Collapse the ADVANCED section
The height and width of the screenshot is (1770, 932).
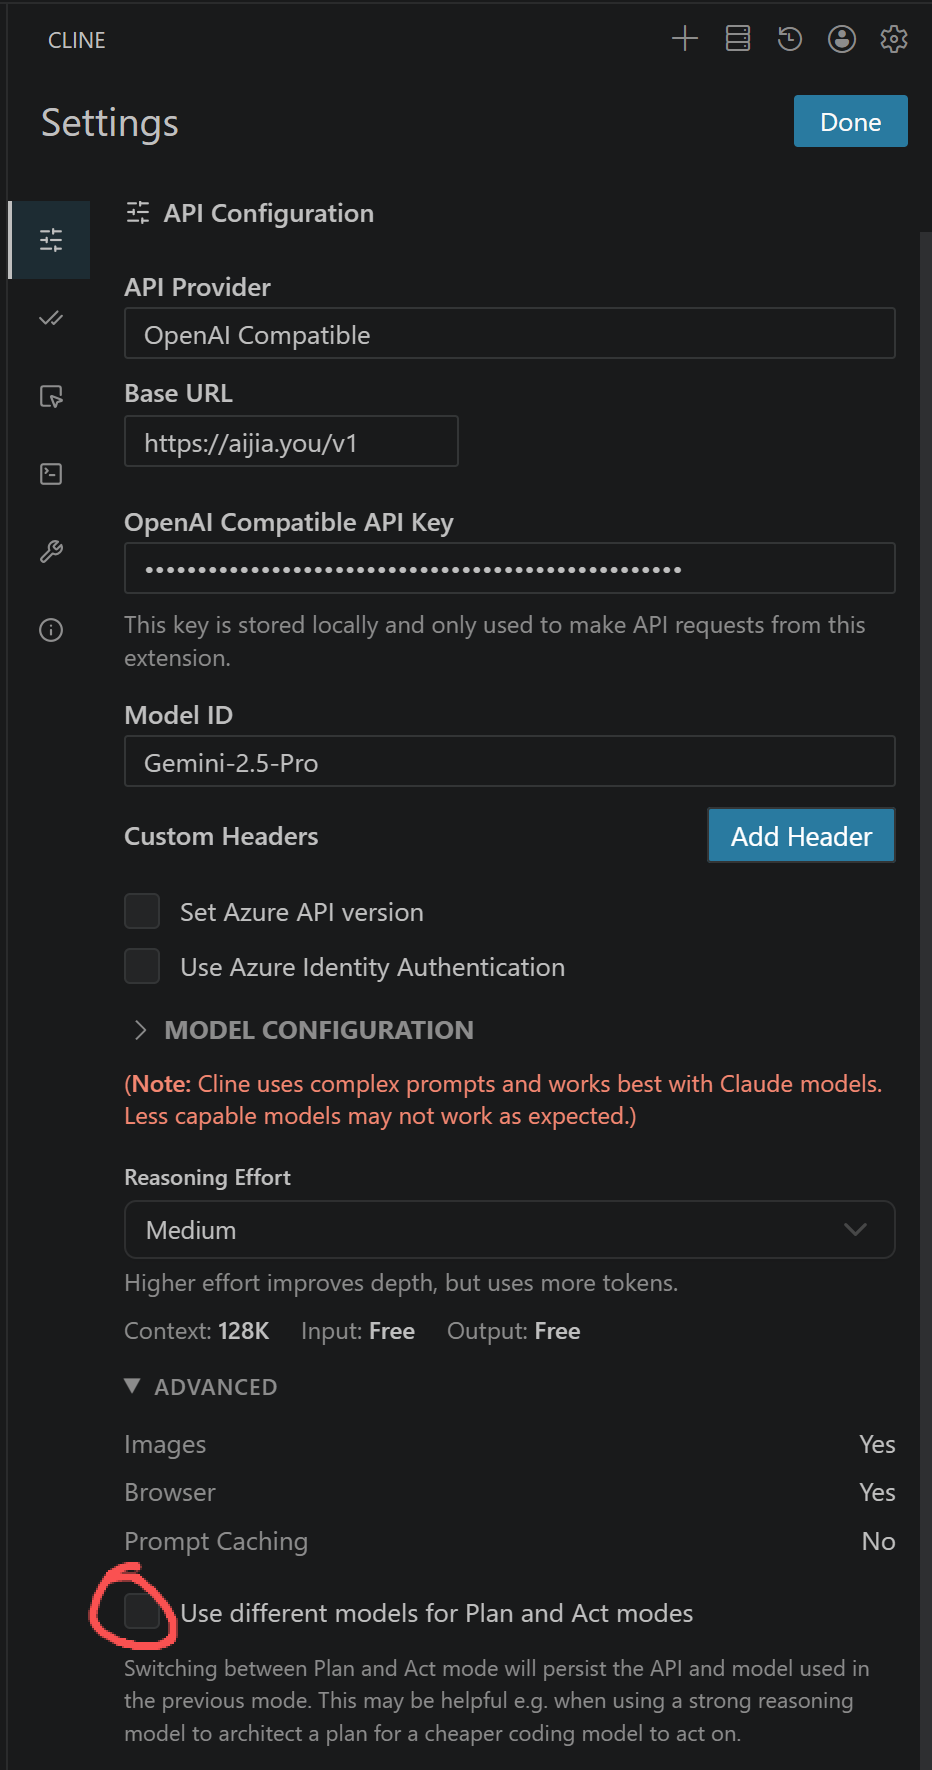click(x=201, y=1387)
